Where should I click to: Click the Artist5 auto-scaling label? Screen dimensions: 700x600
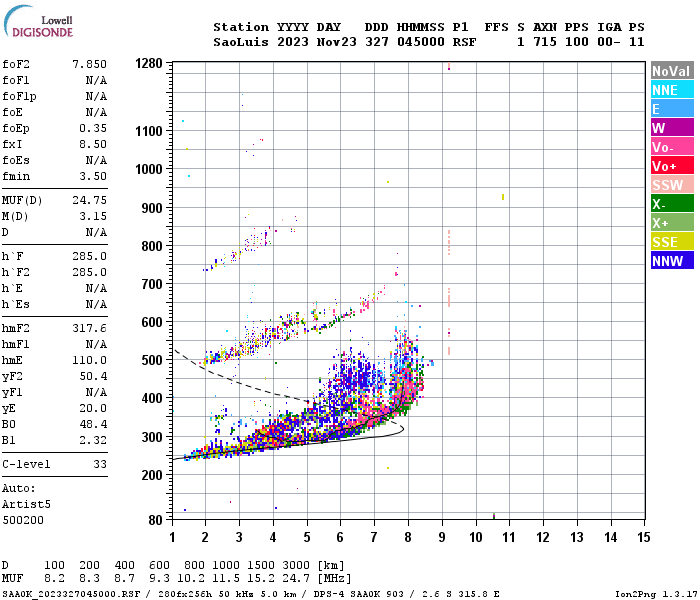26,504
